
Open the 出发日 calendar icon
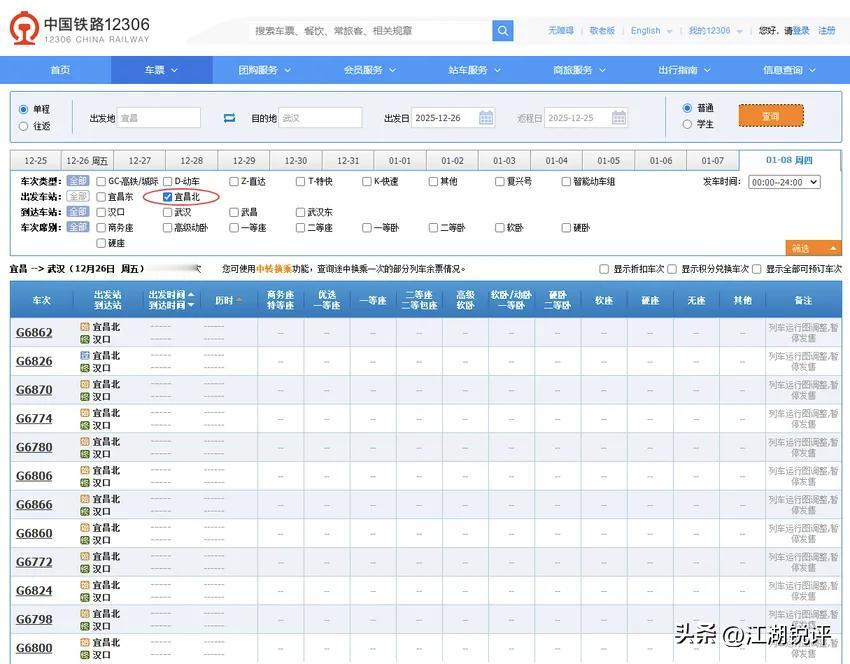click(486, 117)
